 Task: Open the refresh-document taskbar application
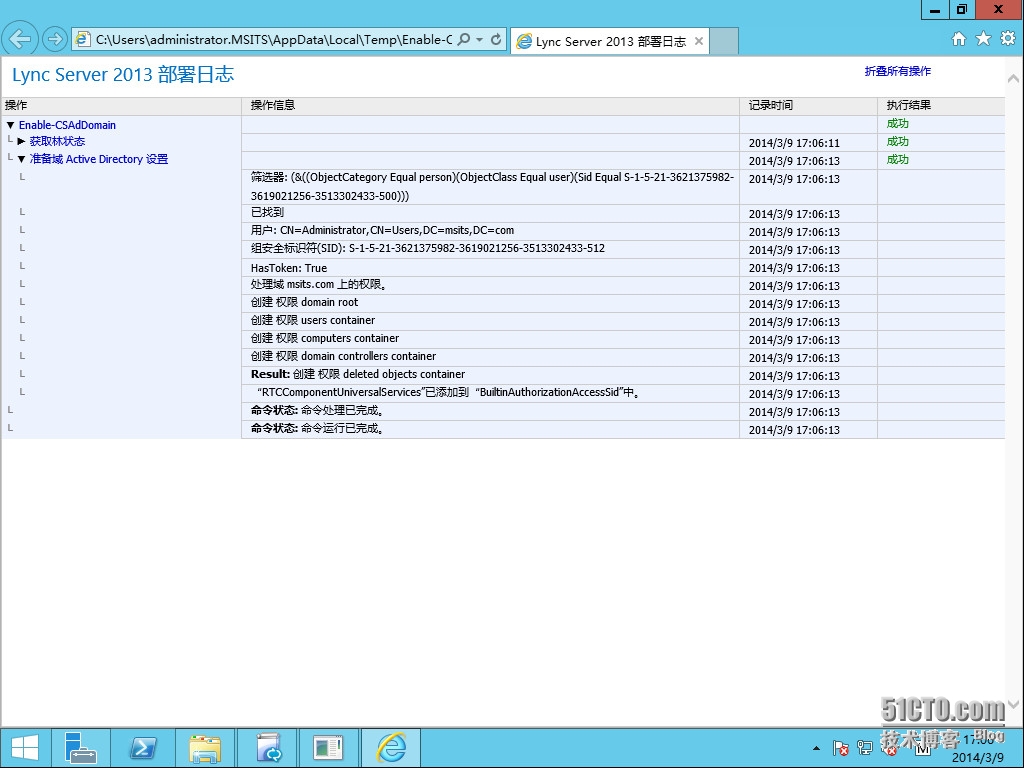[267, 748]
